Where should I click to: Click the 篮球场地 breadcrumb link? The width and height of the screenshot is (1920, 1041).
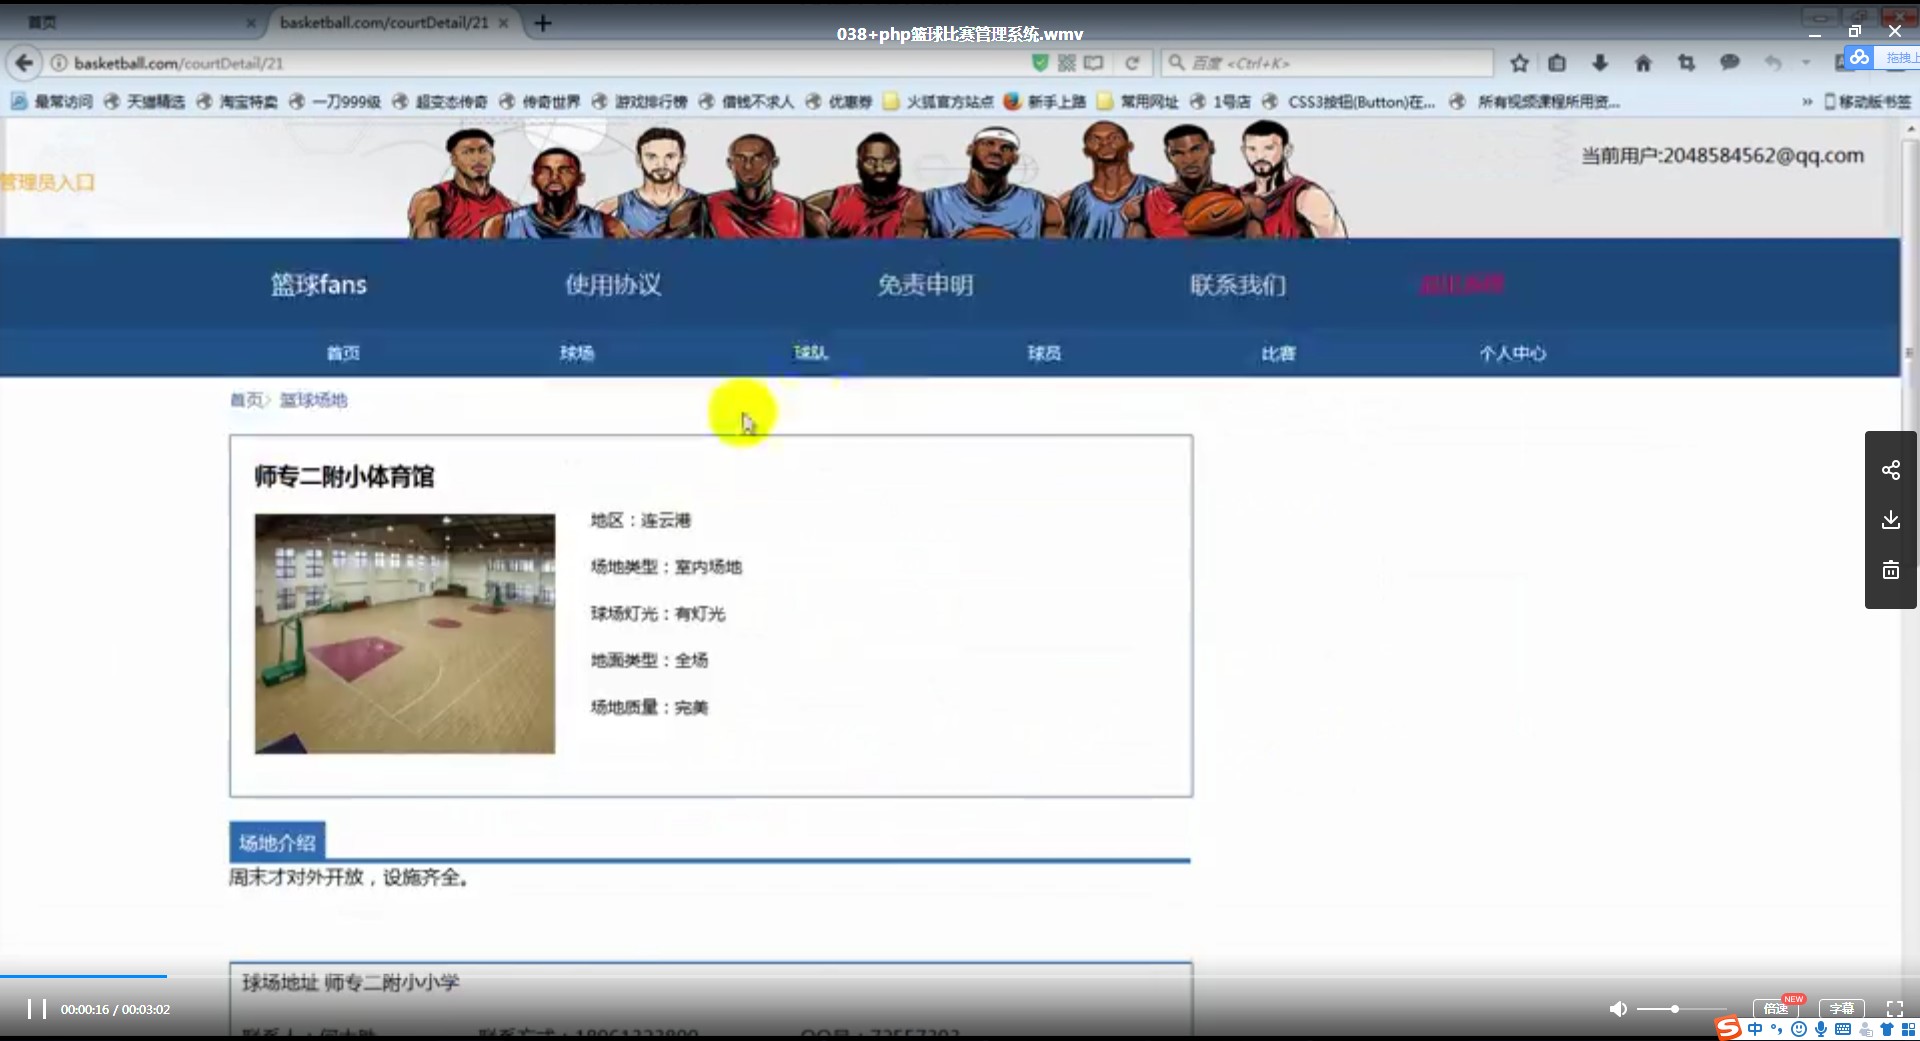(x=313, y=400)
